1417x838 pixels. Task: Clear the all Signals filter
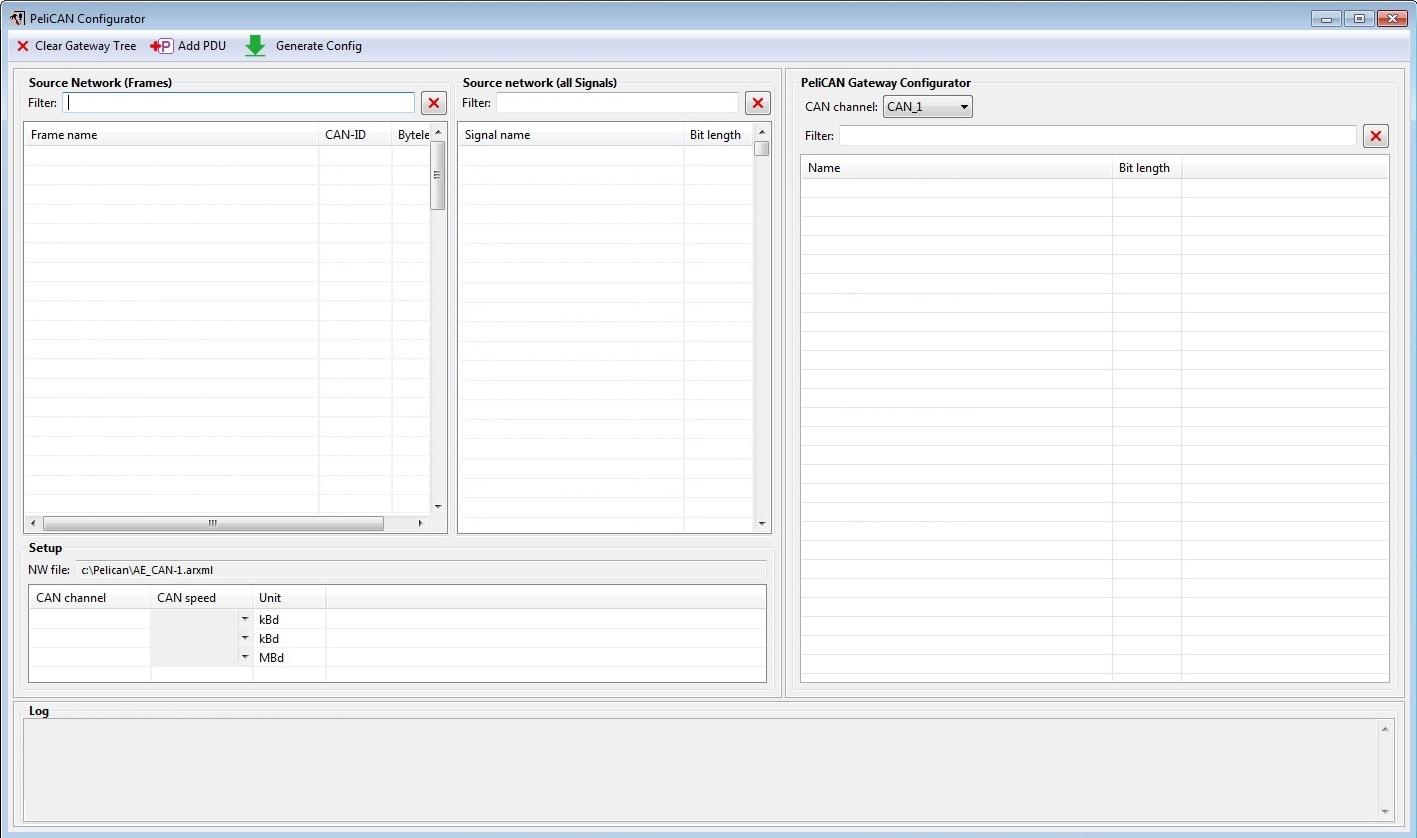758,103
